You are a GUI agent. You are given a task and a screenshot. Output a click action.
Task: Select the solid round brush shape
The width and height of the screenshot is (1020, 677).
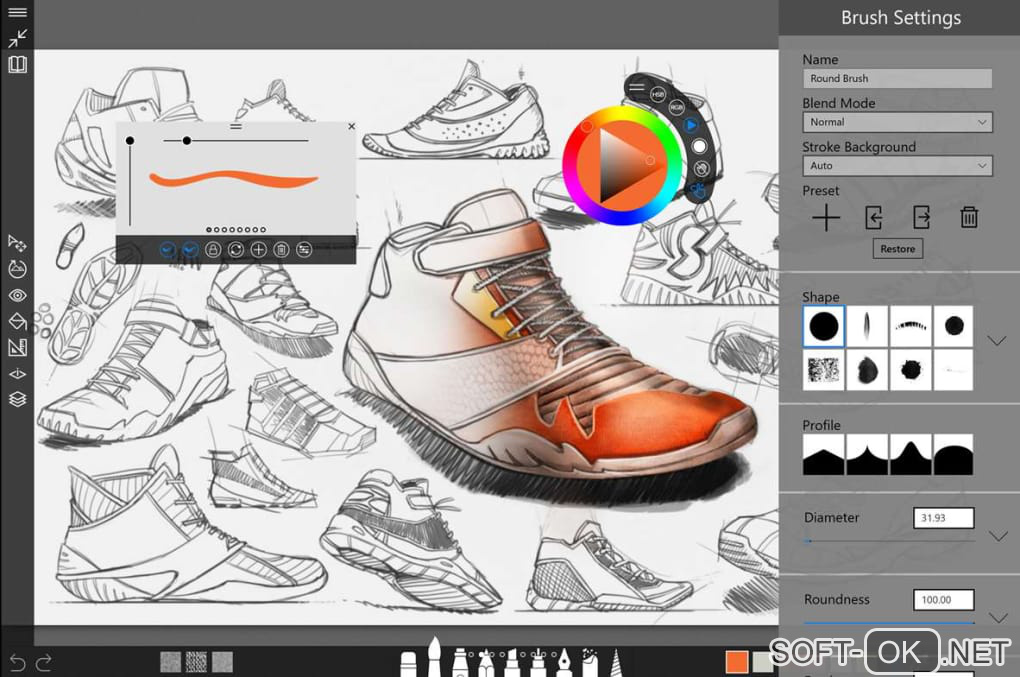(x=824, y=326)
